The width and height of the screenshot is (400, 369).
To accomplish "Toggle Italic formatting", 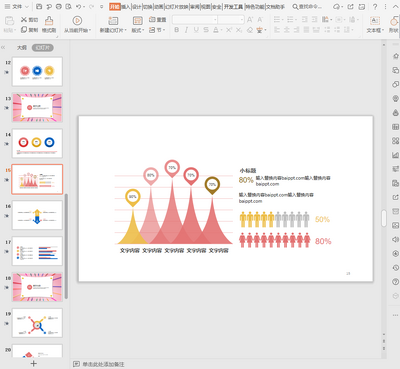I will coord(186,30).
